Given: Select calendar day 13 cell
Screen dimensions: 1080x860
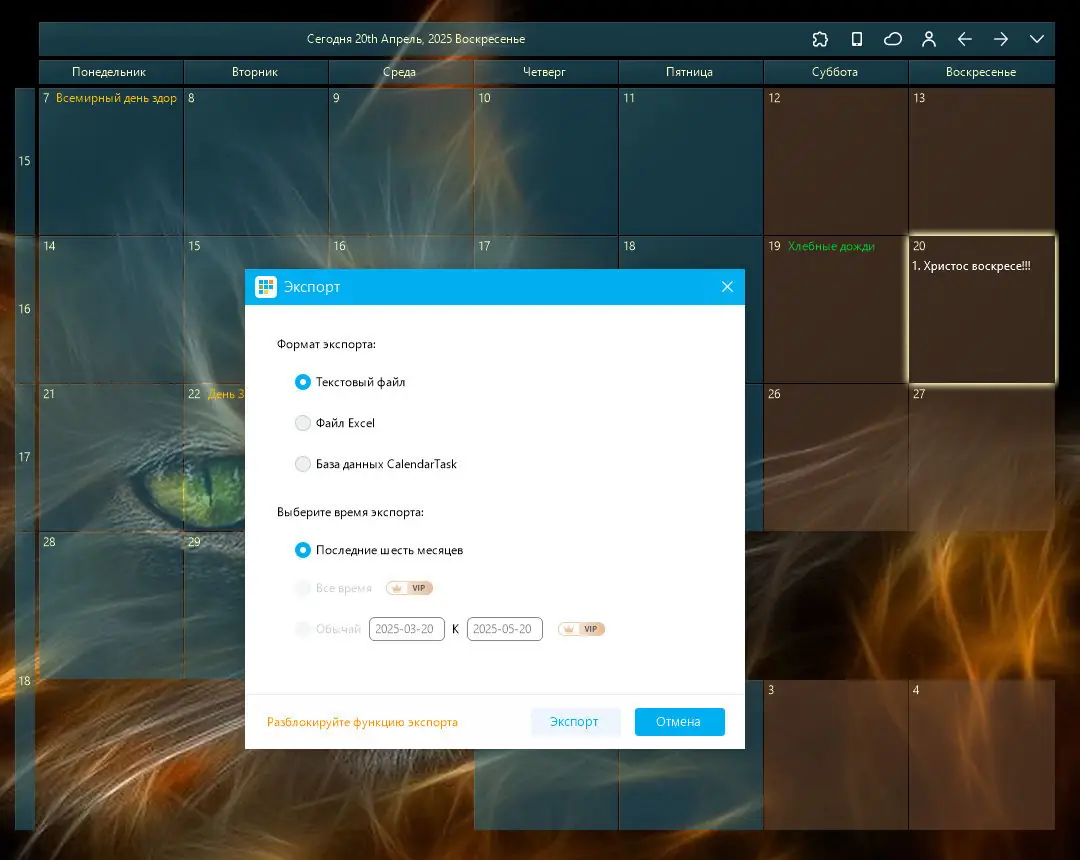Looking at the screenshot, I should [981, 161].
